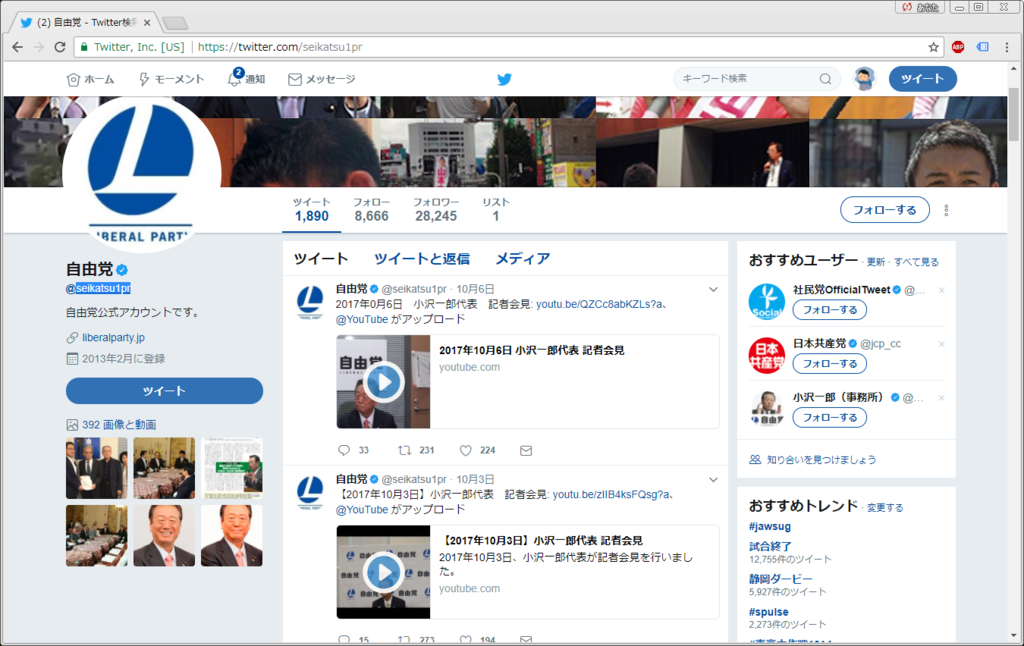Click the Twitter bird logo in the header

click(504, 79)
